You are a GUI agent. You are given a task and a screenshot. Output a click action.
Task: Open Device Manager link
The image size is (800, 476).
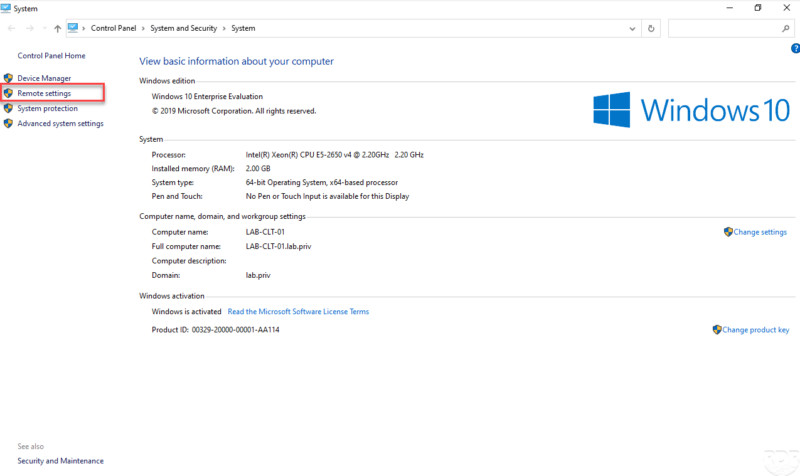(44, 78)
